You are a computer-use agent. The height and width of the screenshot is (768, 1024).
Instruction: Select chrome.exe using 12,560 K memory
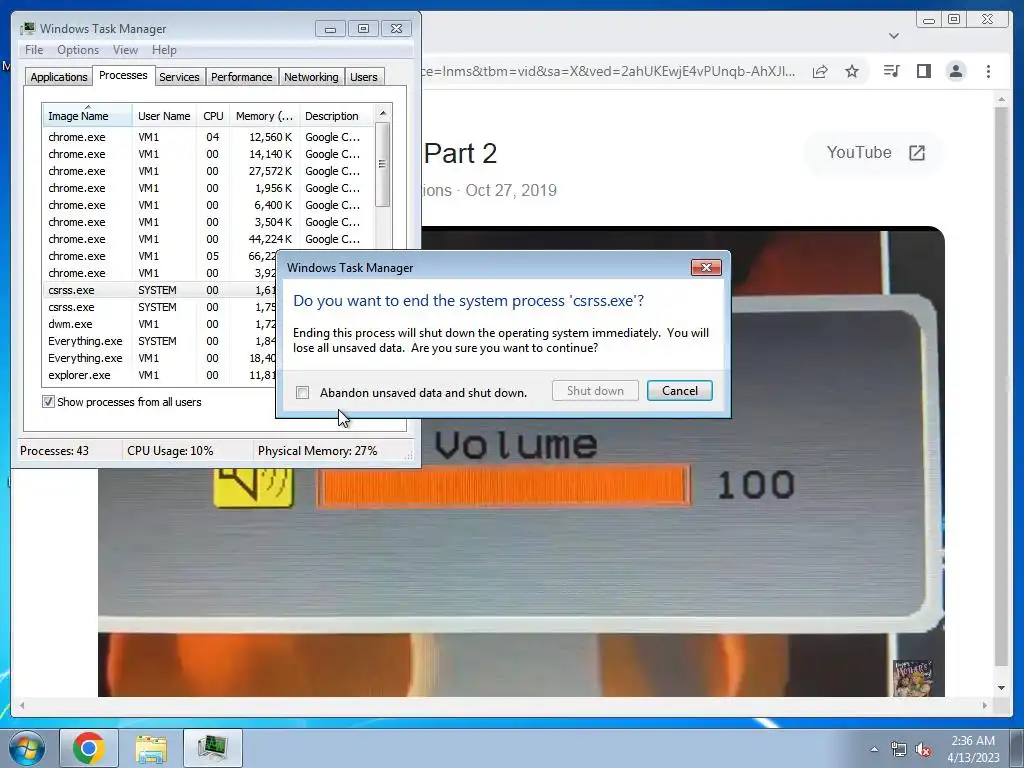[x=209, y=137]
